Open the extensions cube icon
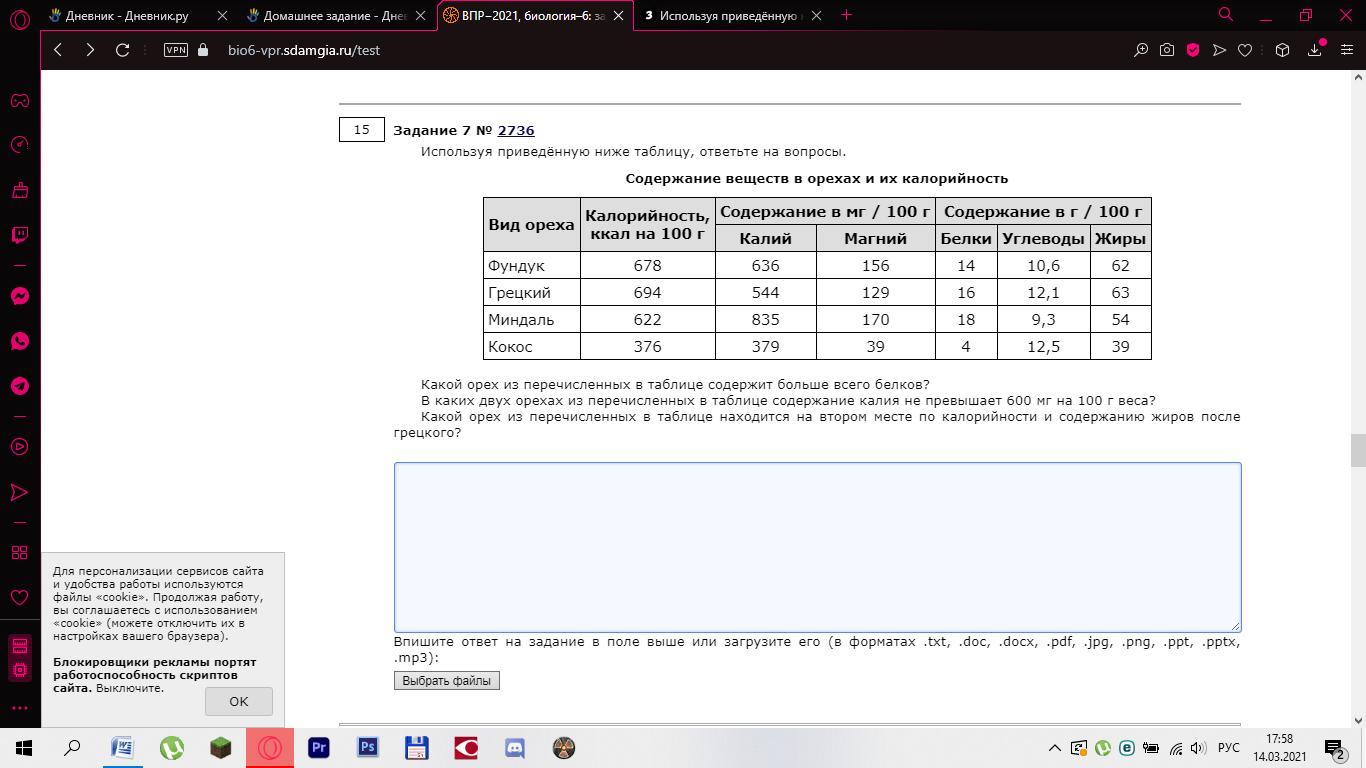The width and height of the screenshot is (1366, 768). tap(1282, 50)
